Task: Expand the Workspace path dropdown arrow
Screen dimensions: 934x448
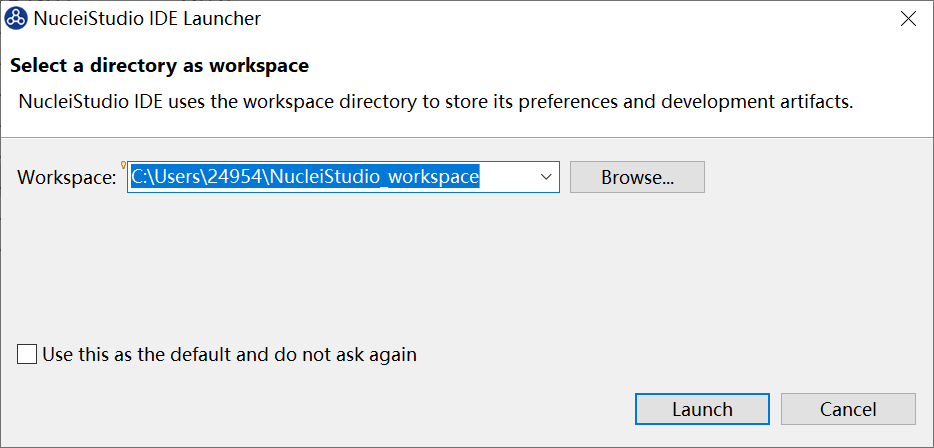Action: (546, 177)
